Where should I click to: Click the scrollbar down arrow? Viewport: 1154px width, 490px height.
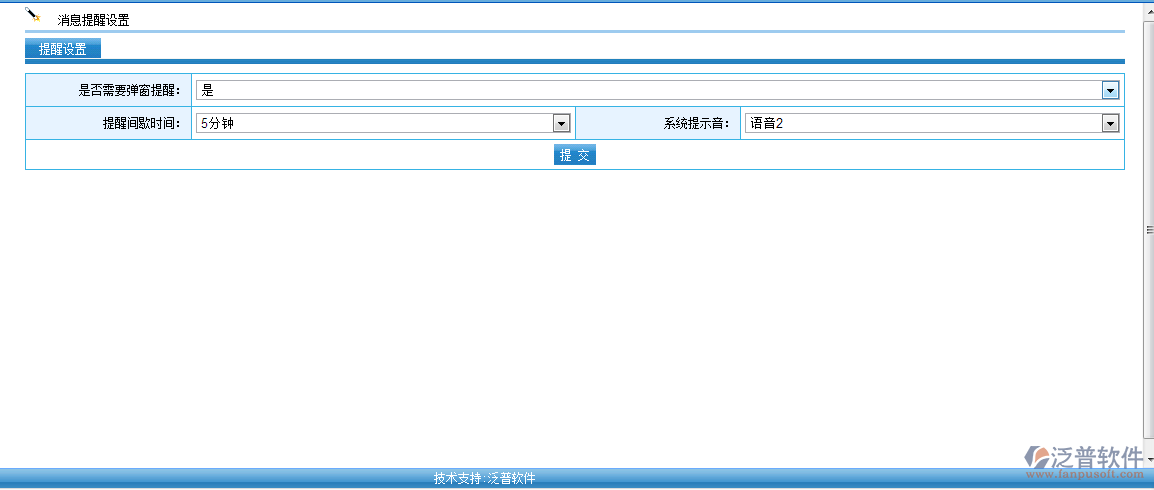(1149, 458)
